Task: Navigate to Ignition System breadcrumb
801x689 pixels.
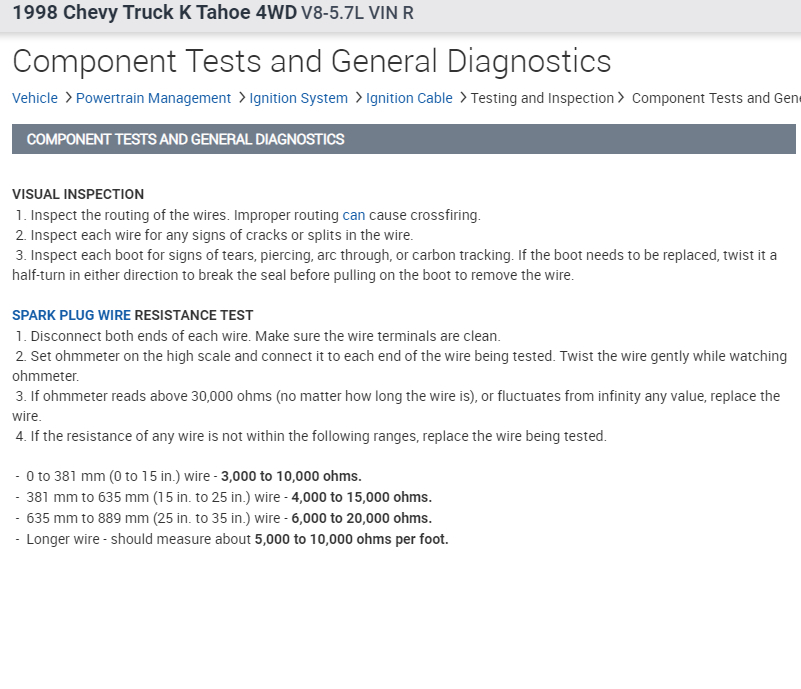Action: click(x=298, y=98)
